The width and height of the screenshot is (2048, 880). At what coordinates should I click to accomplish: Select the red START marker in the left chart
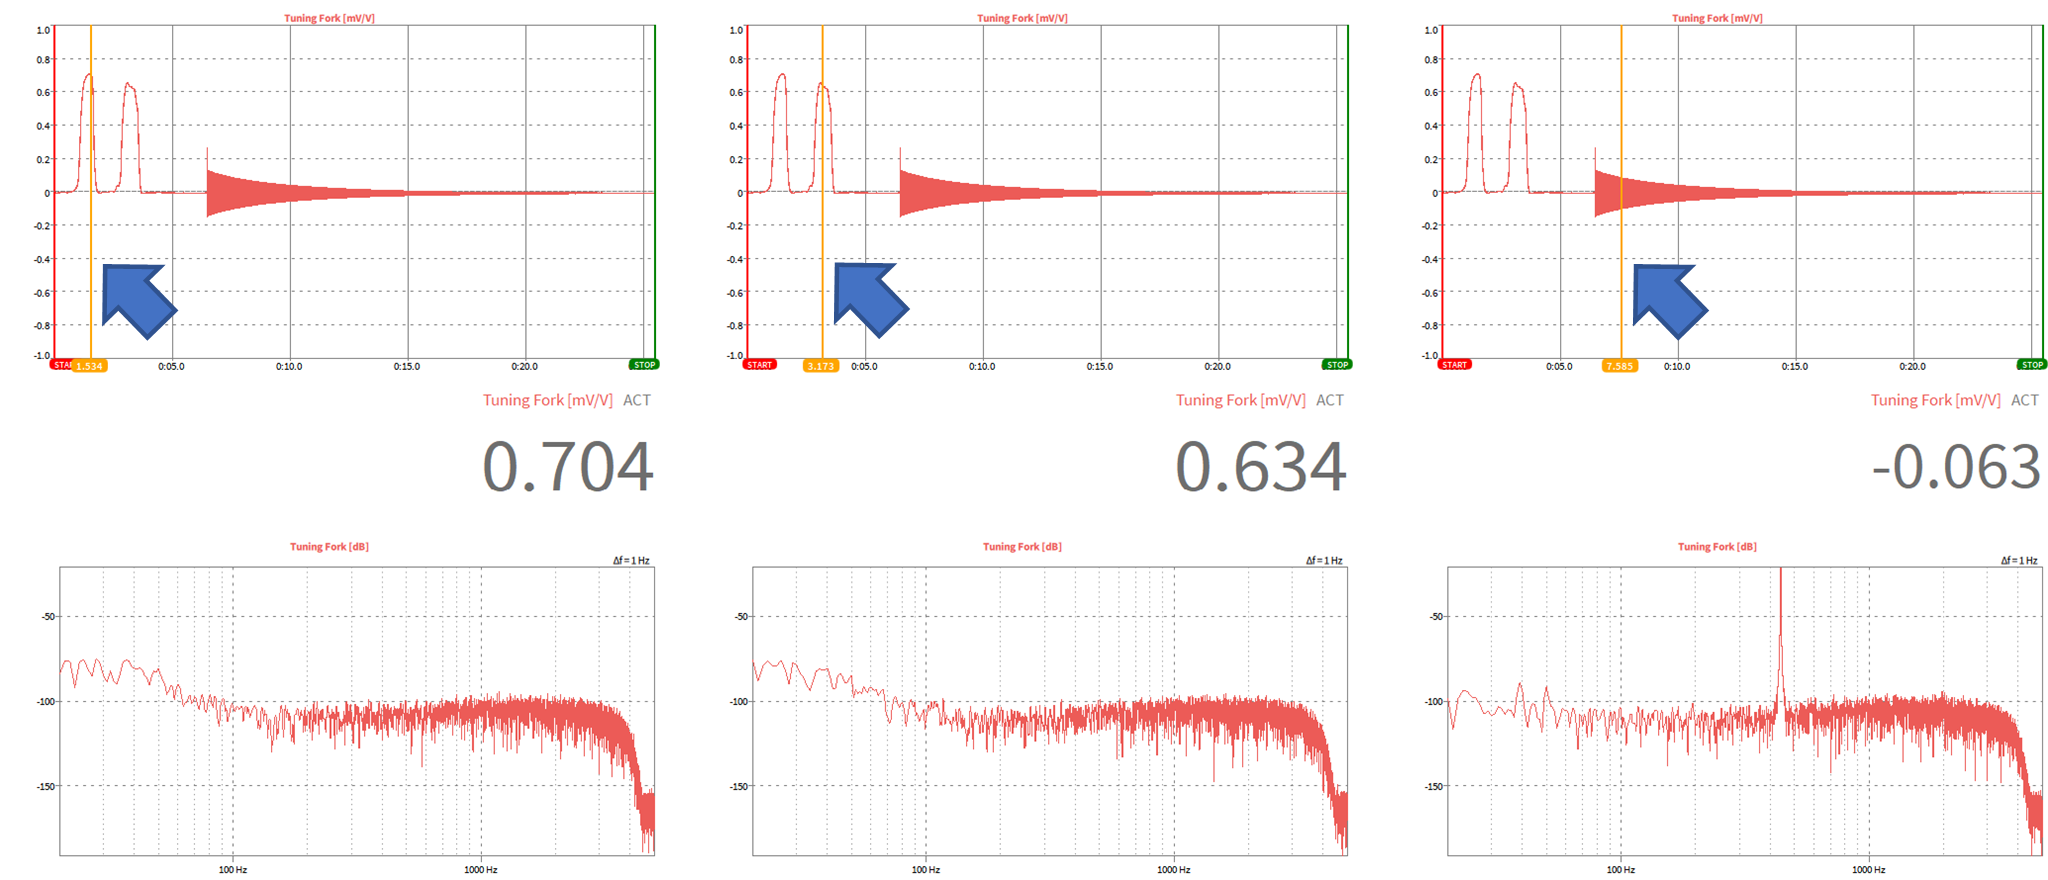coord(61,365)
